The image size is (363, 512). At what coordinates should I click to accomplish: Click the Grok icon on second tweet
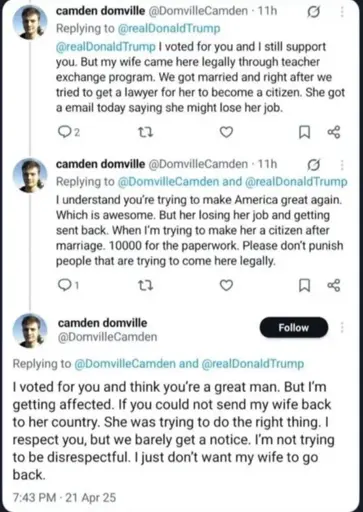(313, 165)
